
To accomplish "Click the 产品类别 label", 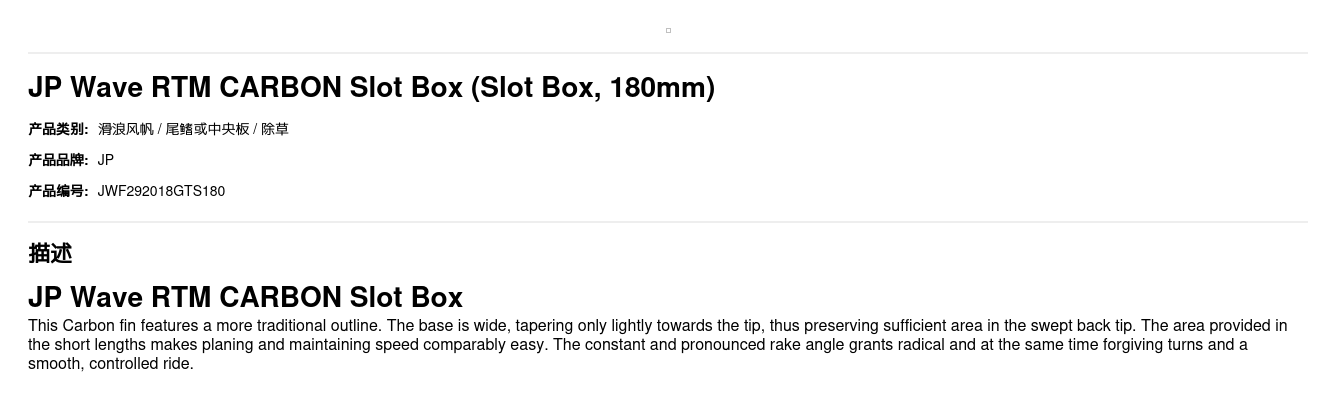I will 58,129.
